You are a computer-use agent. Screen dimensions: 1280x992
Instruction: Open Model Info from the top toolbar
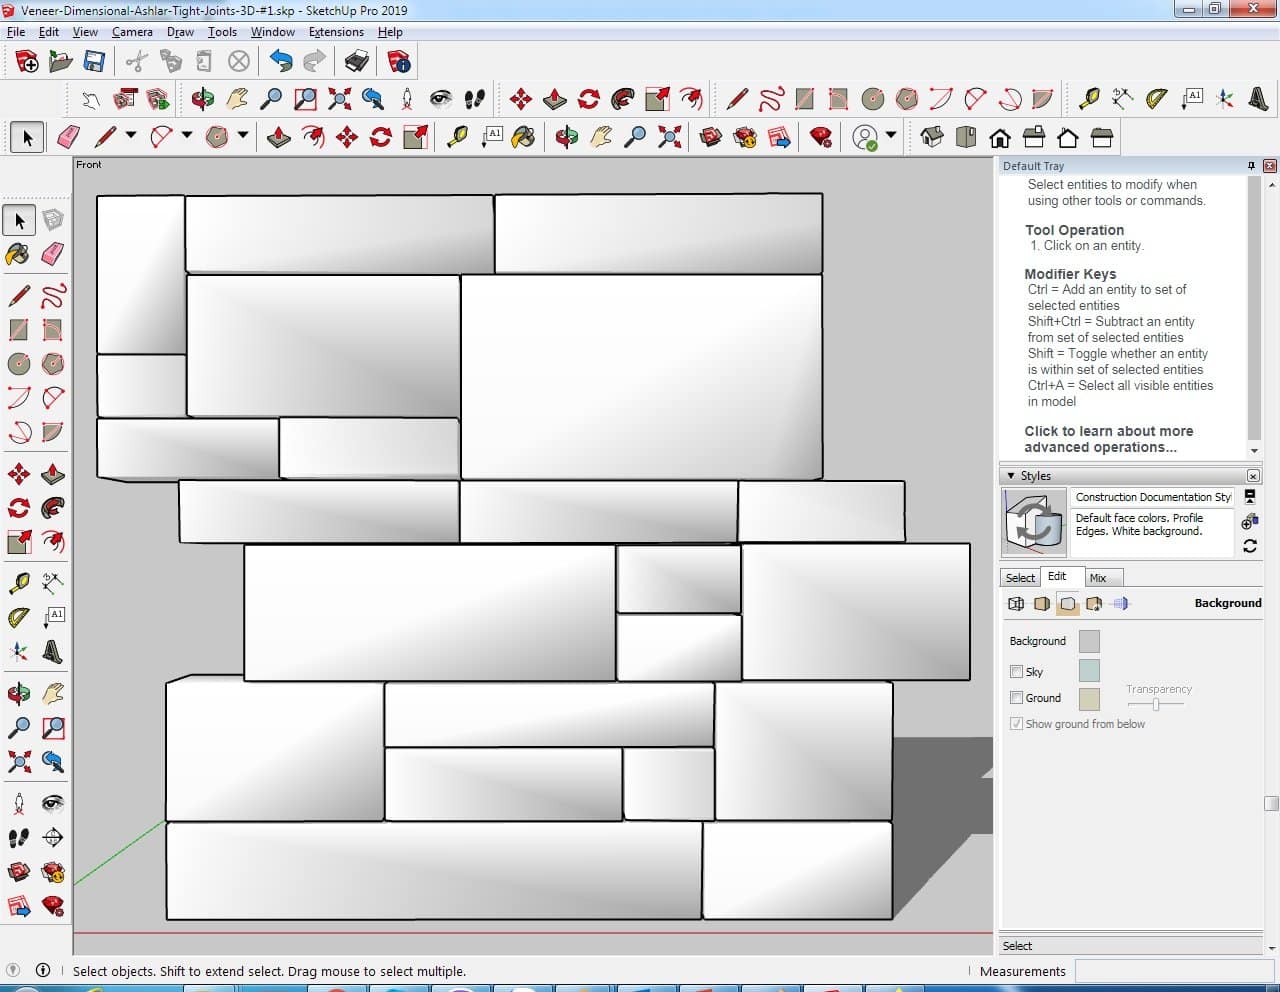click(x=399, y=62)
